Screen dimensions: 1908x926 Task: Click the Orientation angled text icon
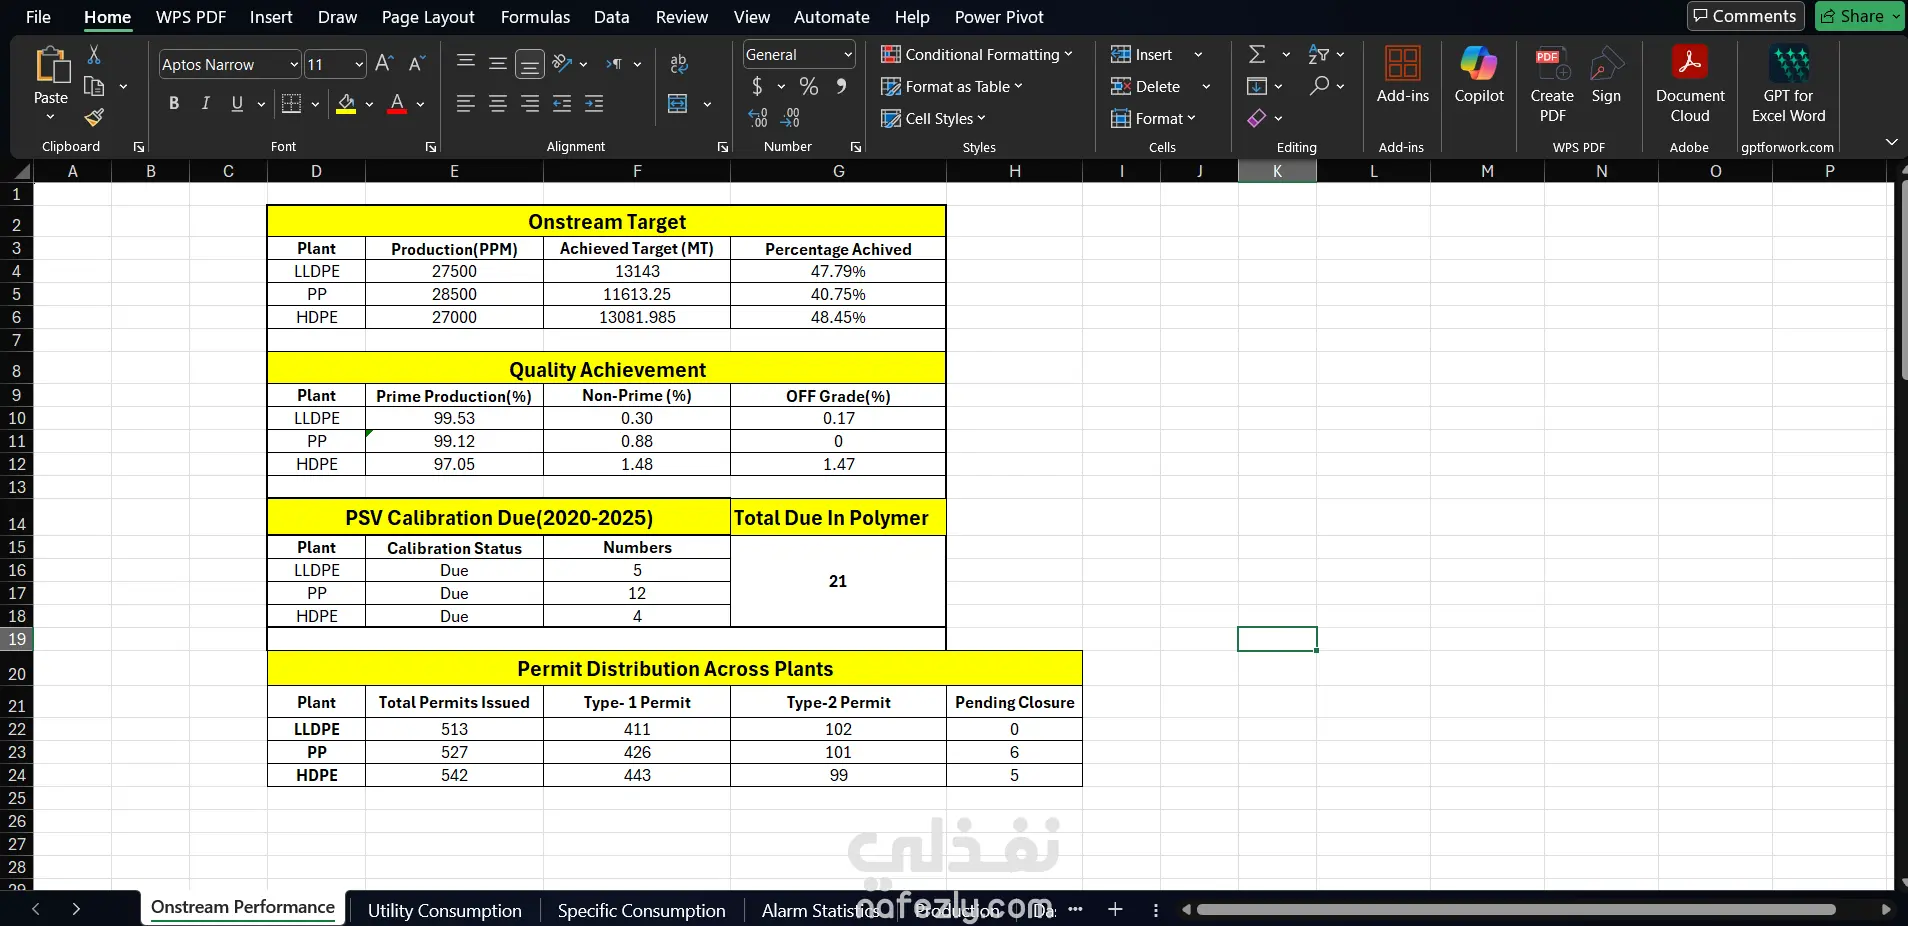562,64
